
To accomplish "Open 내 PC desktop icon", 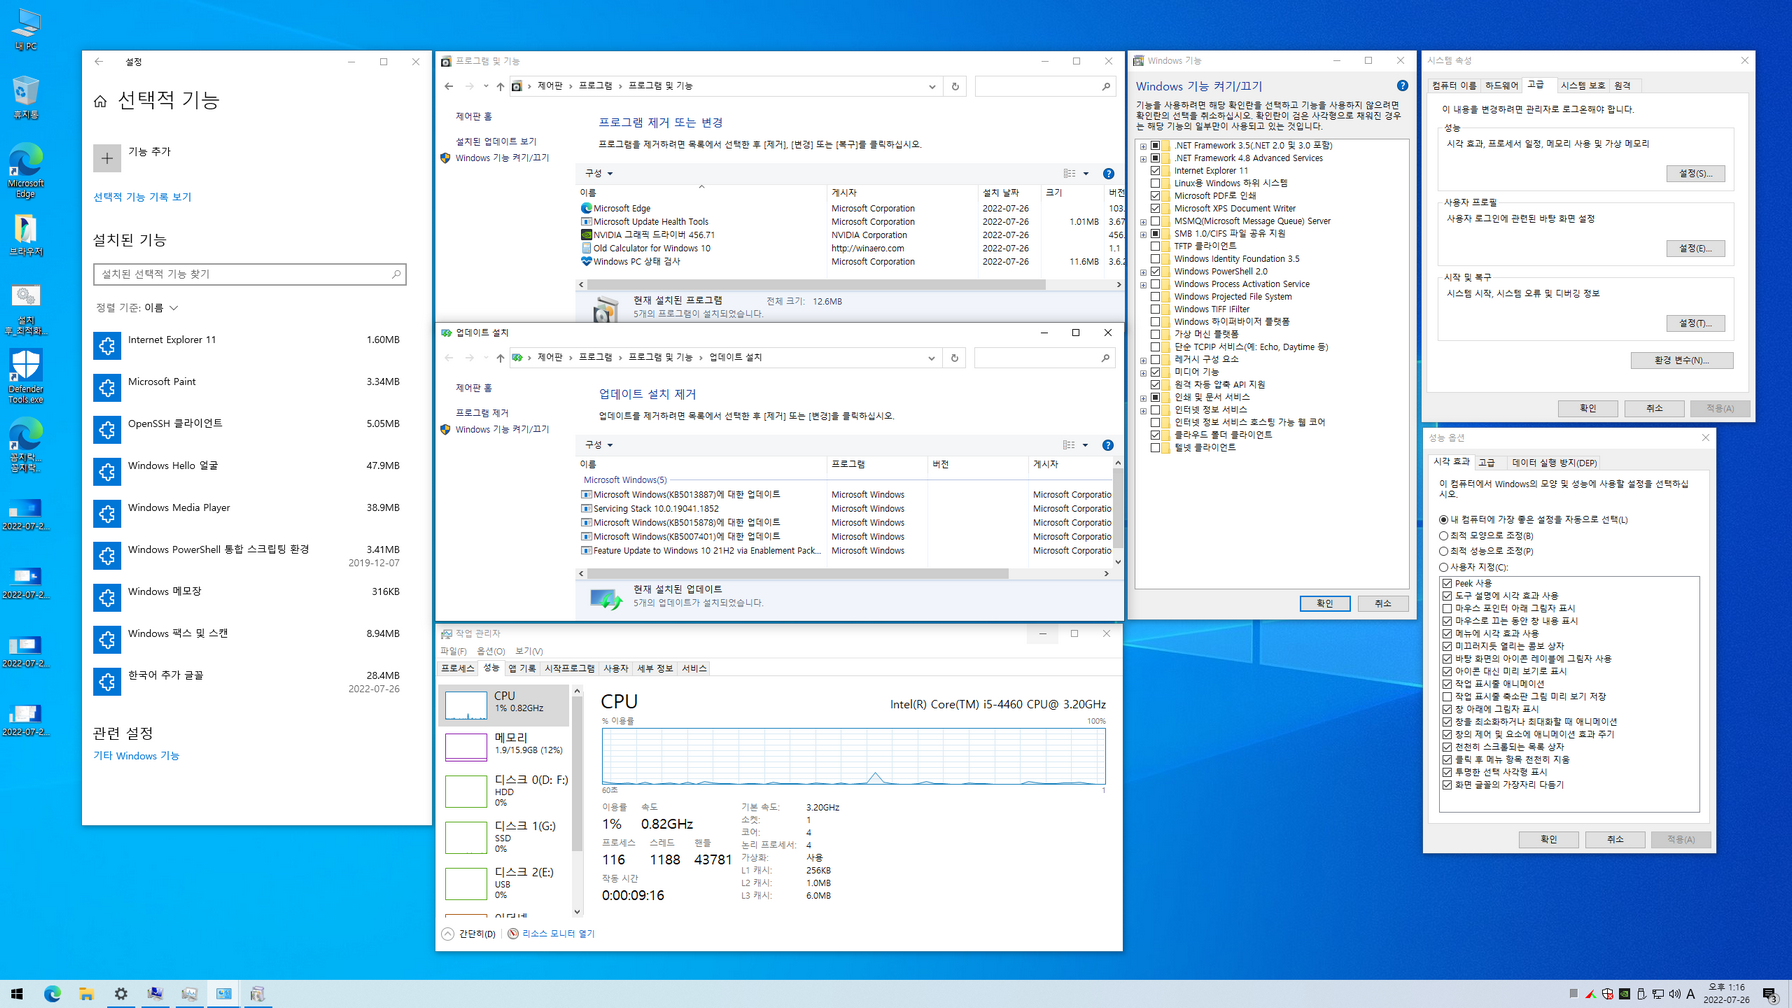I will pos(26,30).
